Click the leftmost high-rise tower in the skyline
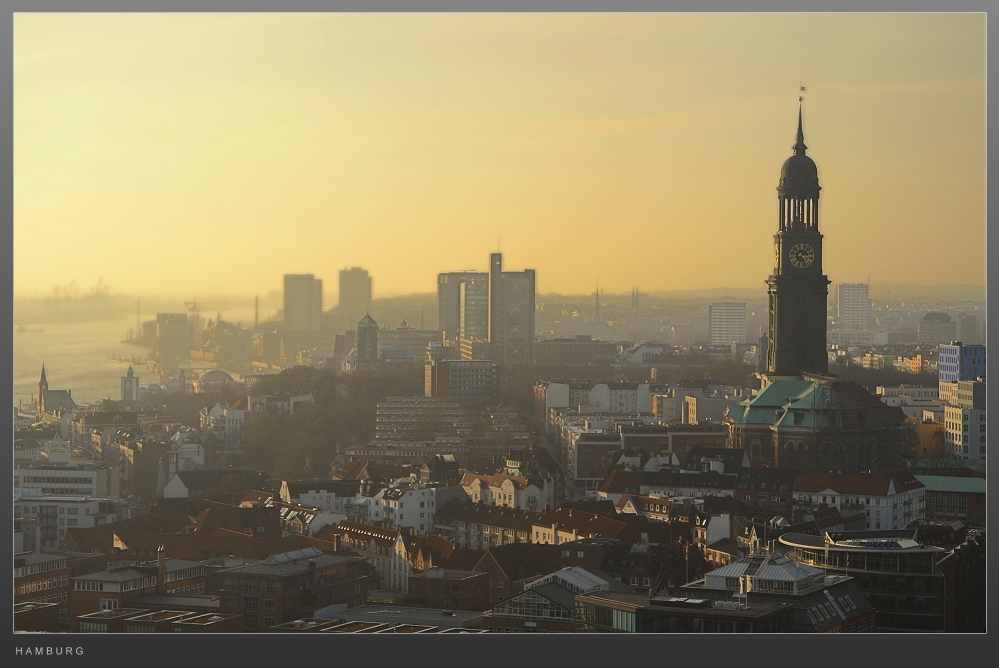999x668 pixels. point(301,300)
